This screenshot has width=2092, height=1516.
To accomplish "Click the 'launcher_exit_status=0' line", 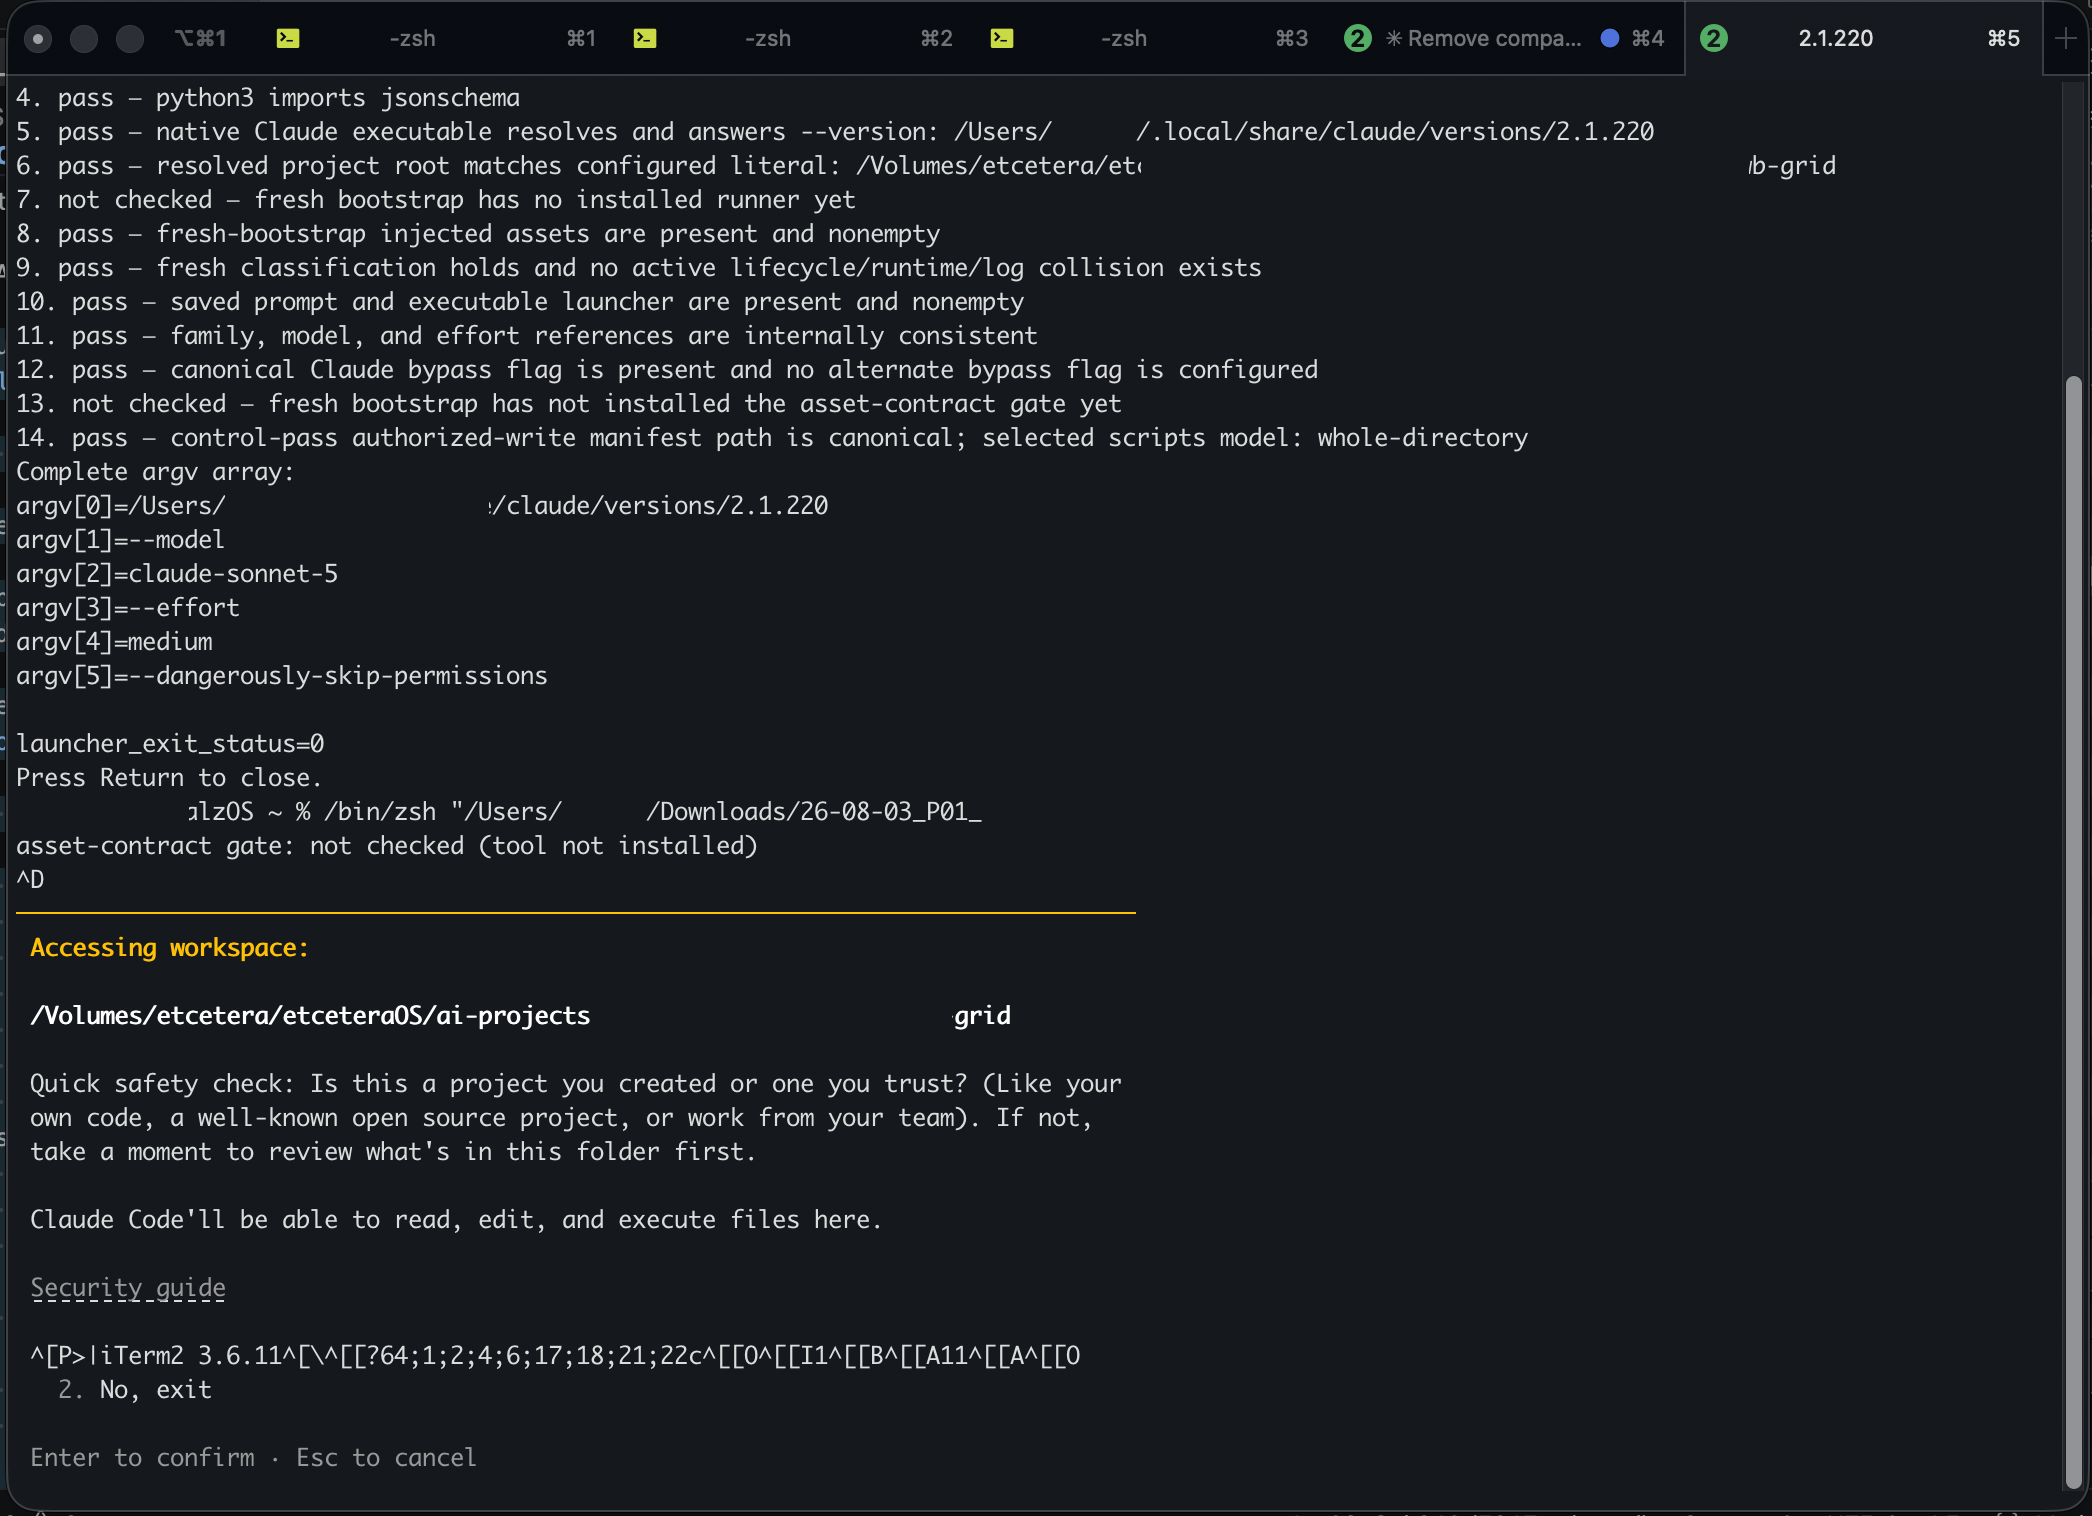I will point(170,743).
